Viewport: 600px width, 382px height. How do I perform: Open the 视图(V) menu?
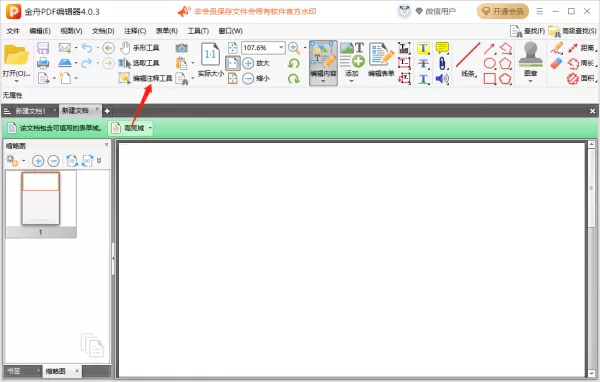tap(71, 31)
